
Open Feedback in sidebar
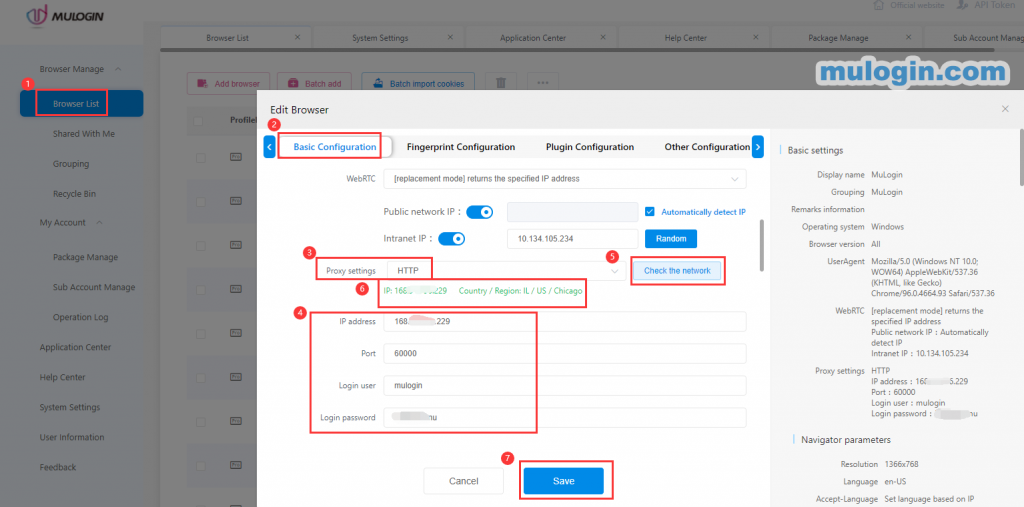point(57,468)
